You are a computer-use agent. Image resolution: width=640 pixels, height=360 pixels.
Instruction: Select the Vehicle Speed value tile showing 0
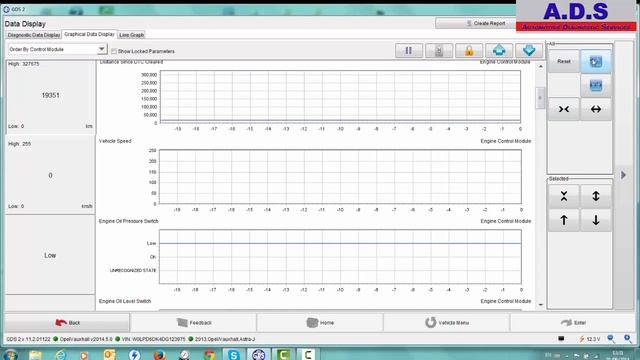(50, 175)
